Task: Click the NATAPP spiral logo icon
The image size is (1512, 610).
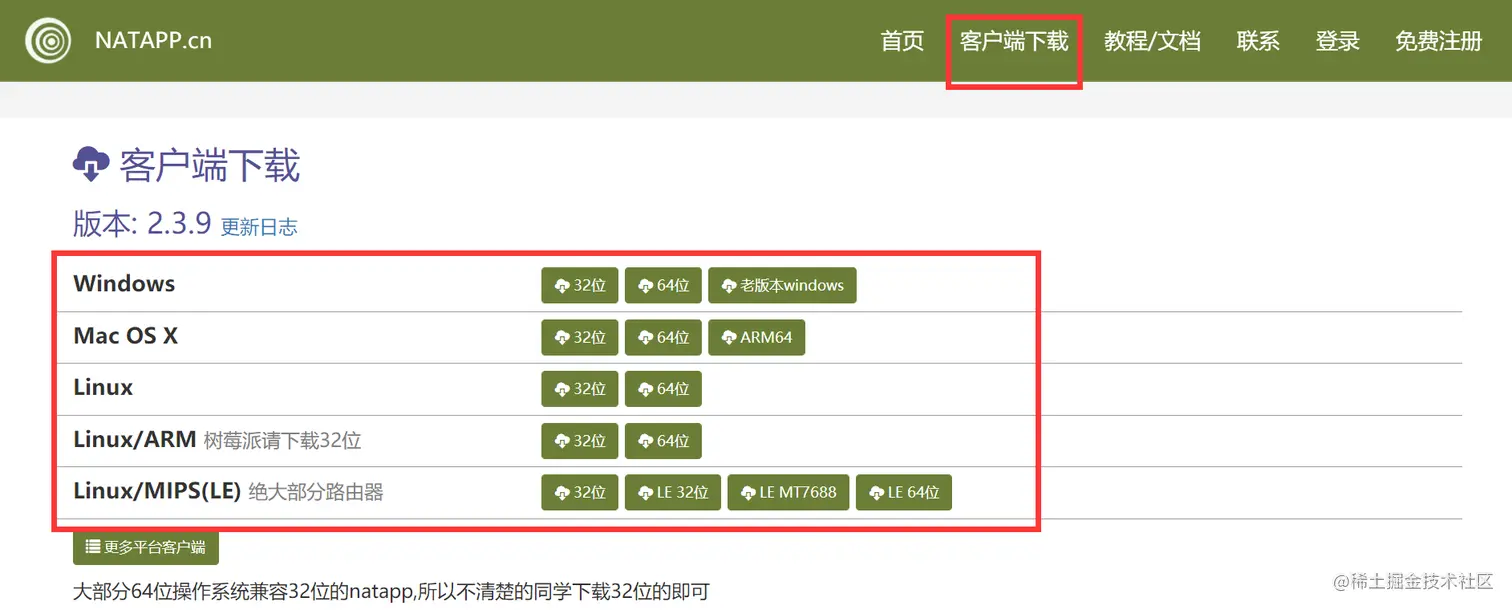Action: pos(48,41)
